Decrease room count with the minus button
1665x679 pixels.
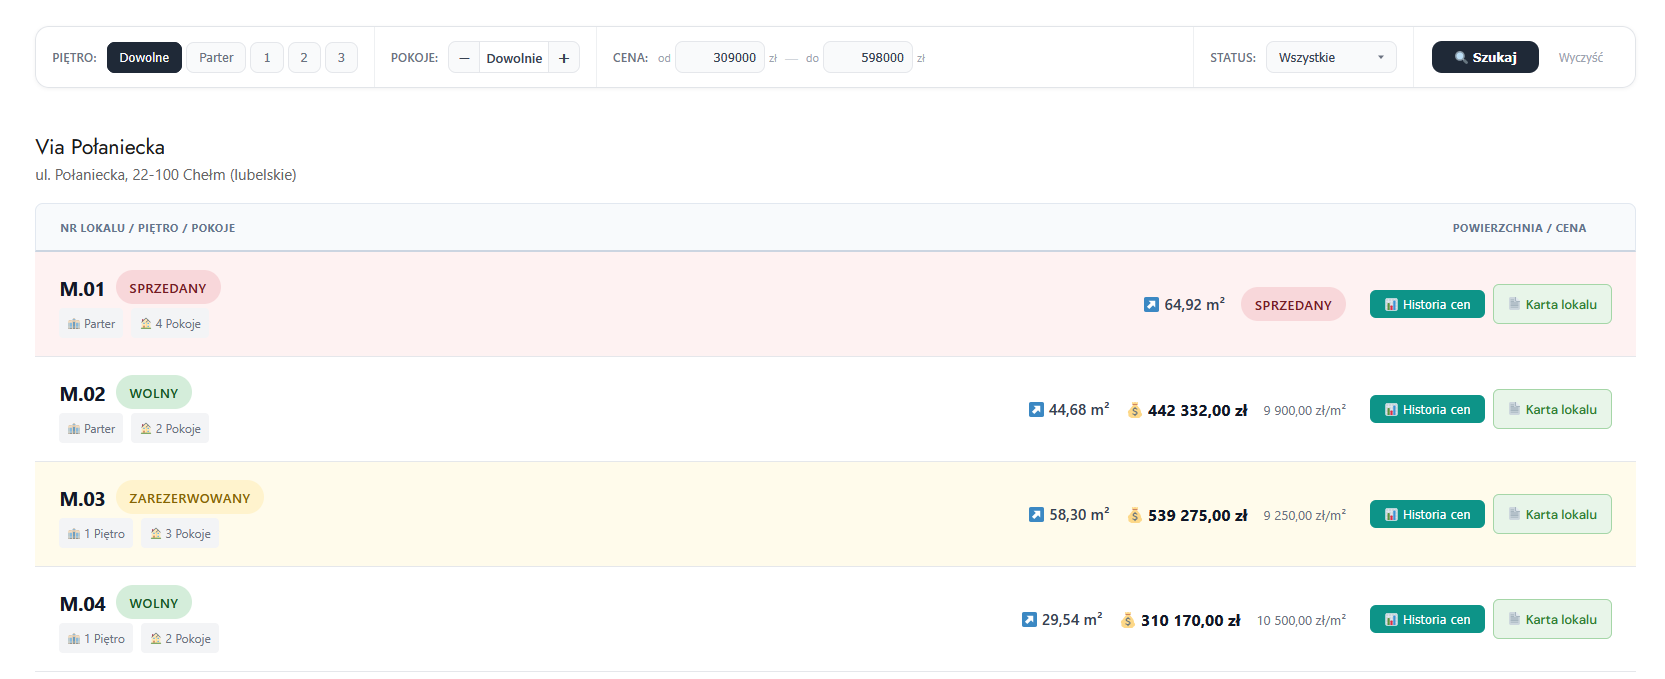(464, 58)
